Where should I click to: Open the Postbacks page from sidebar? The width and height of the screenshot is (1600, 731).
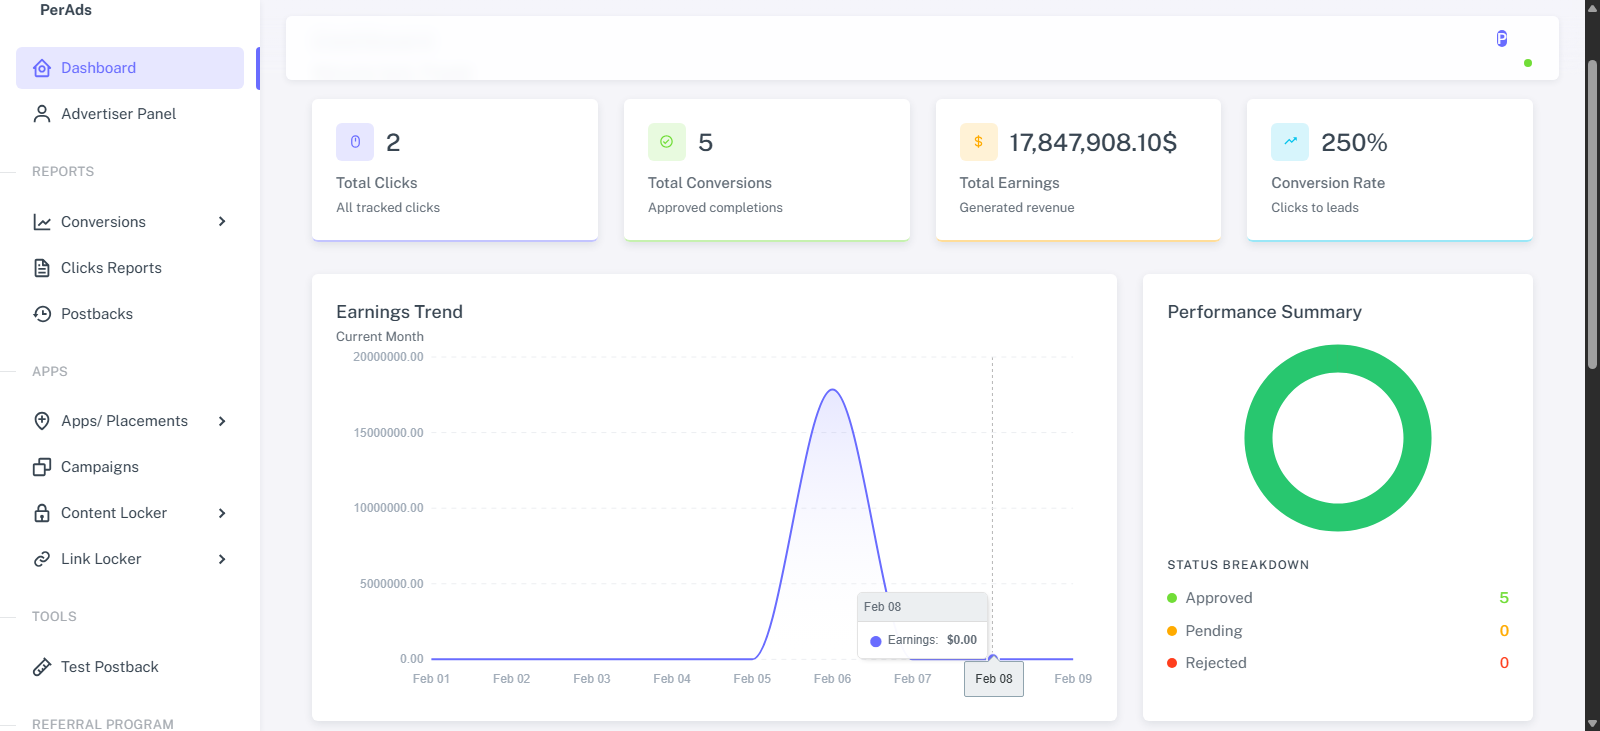pos(97,314)
